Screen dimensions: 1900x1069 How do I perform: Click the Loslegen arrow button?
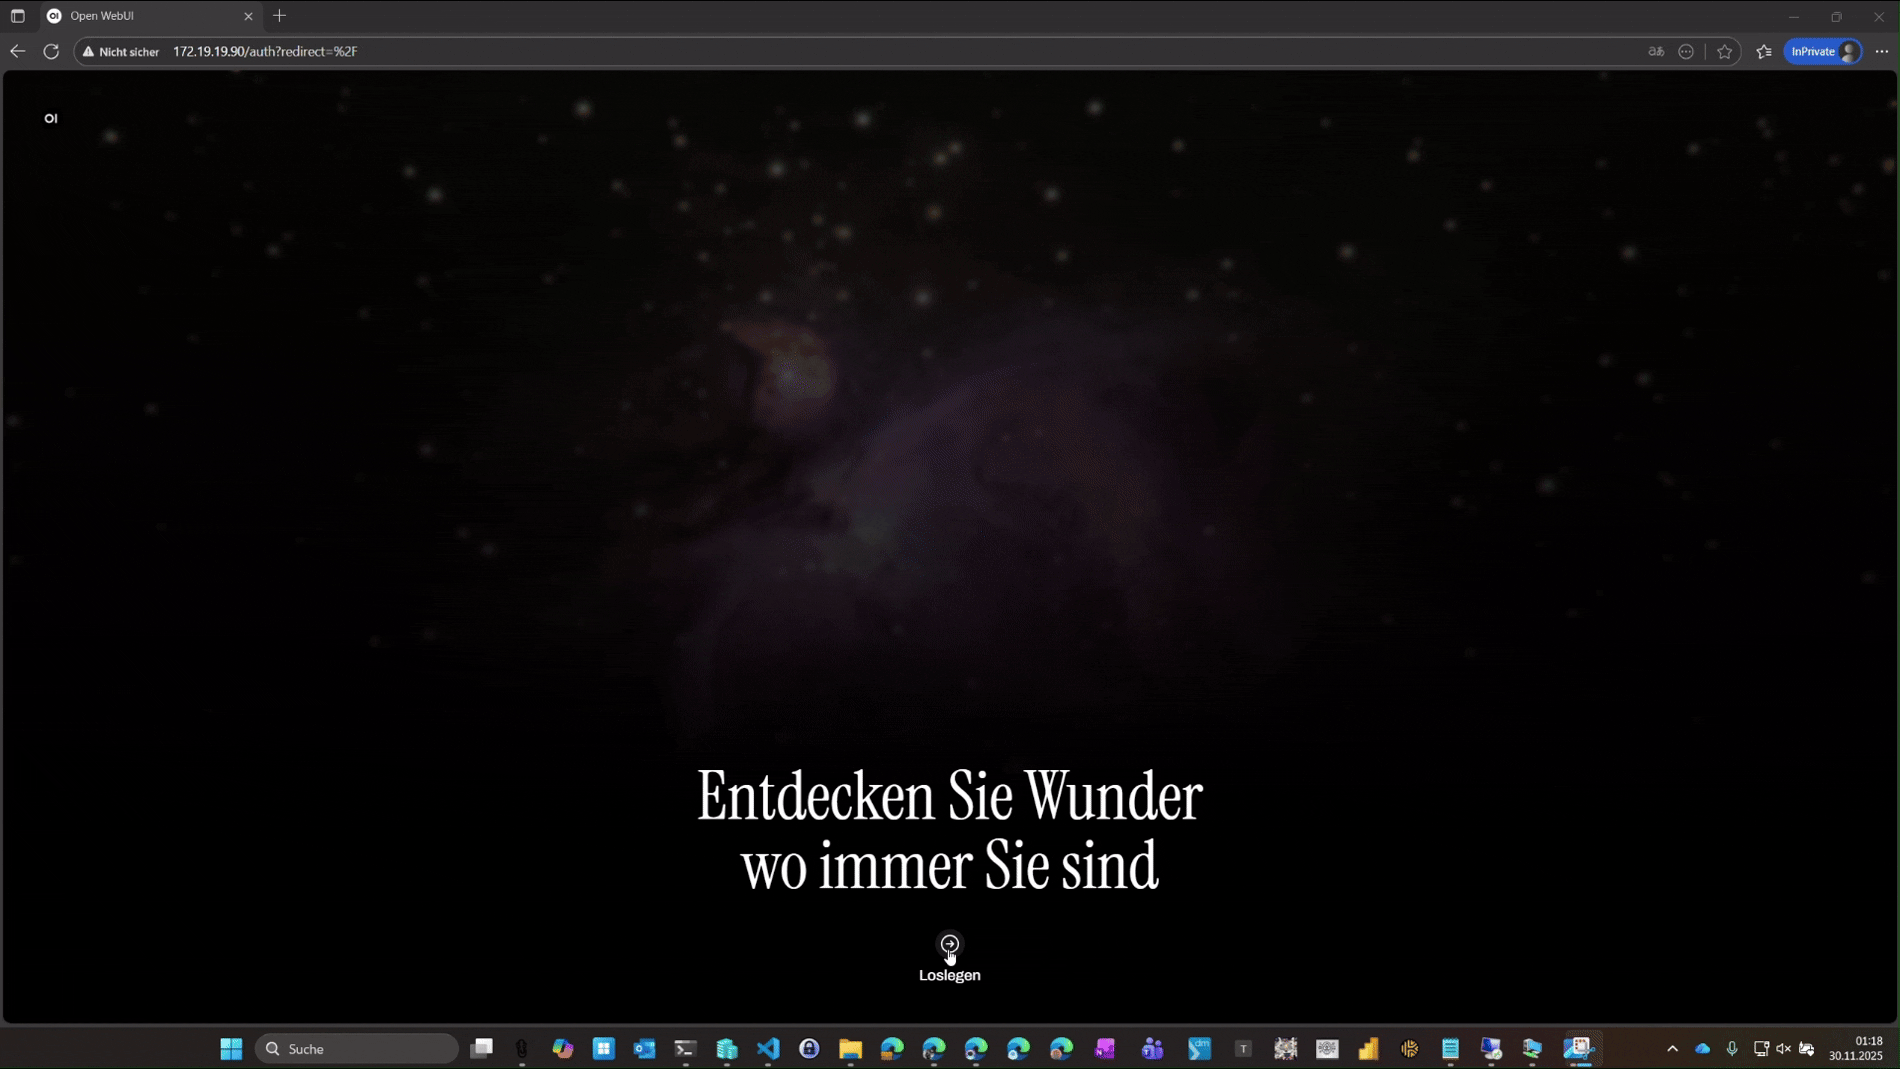949,944
